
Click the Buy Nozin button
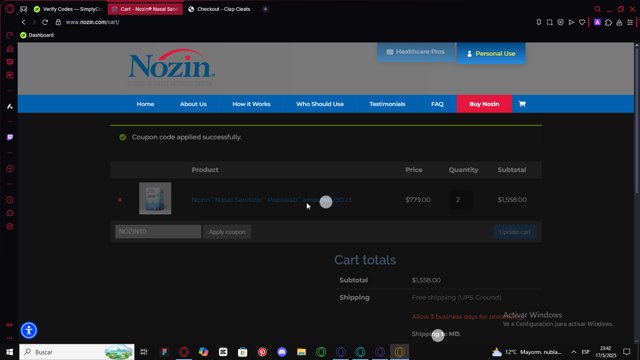coord(484,104)
